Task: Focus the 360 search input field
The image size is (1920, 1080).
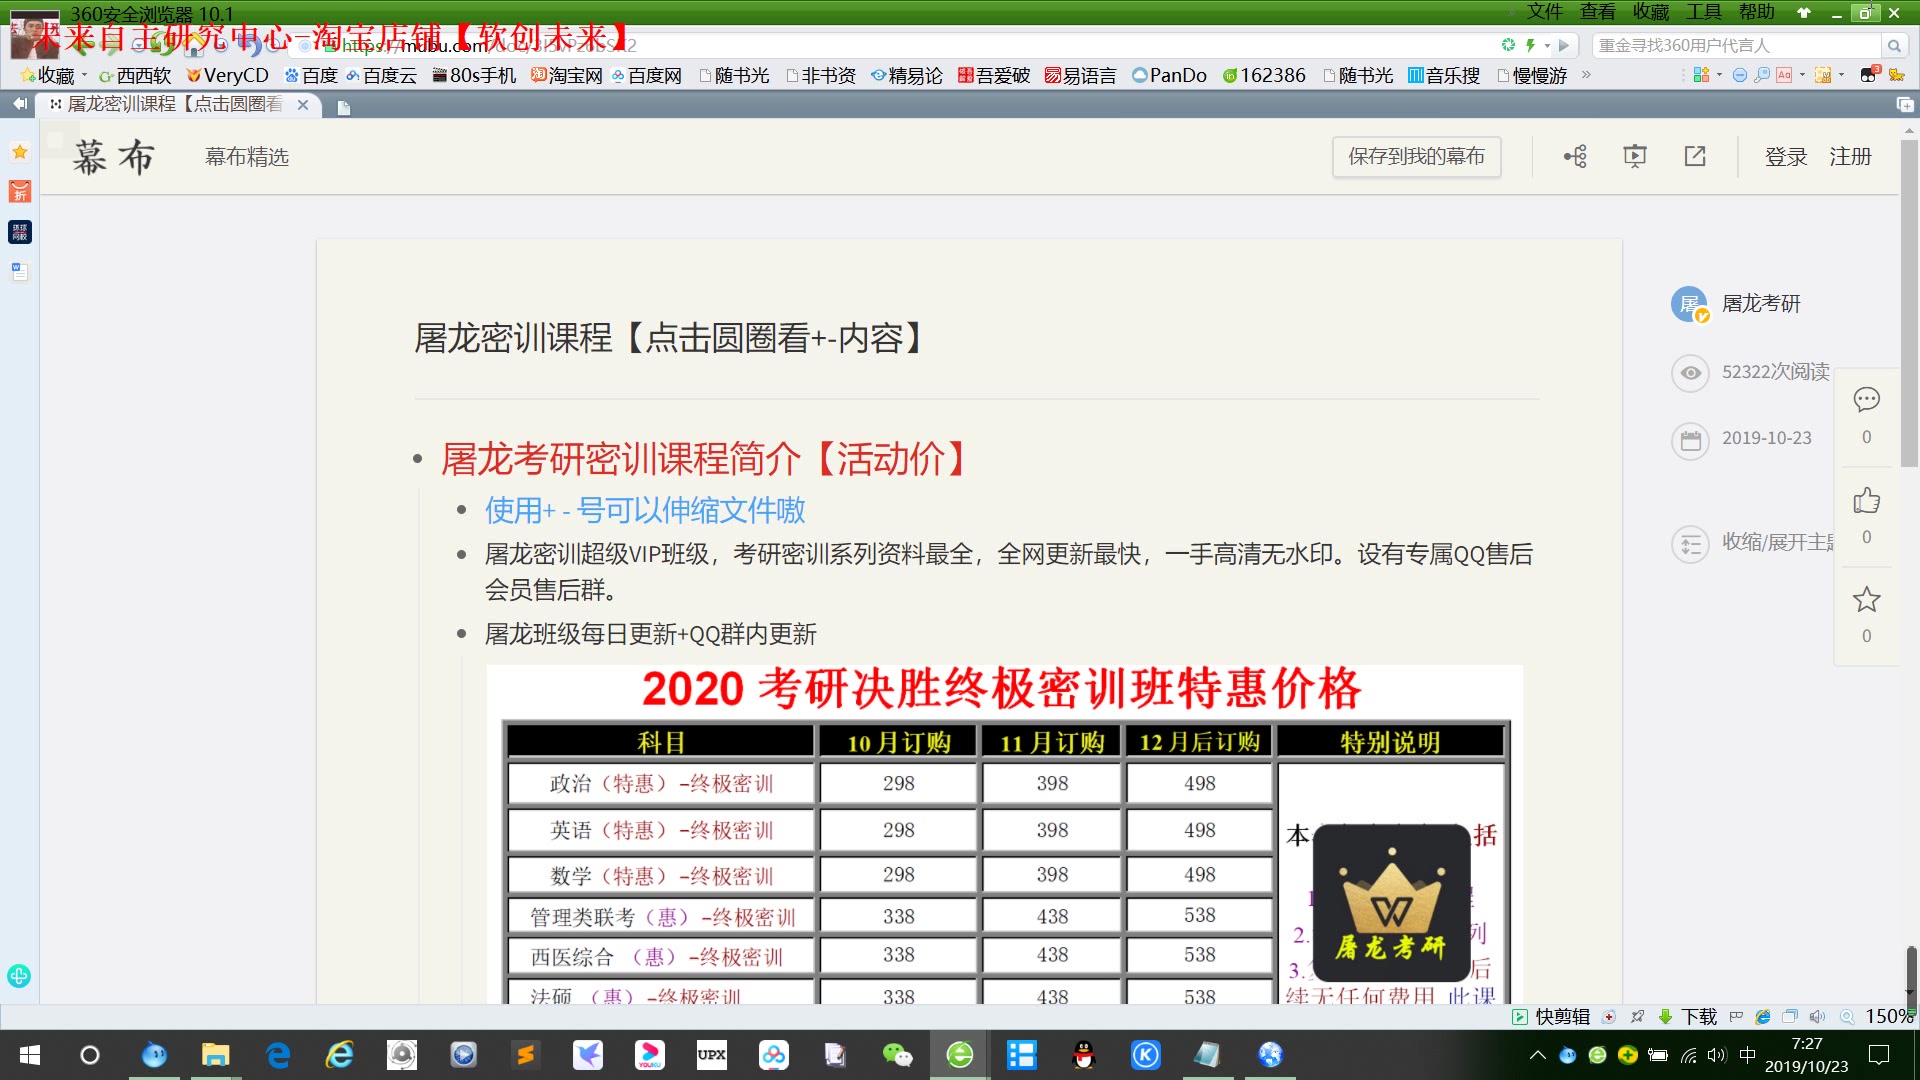Action: pyautogui.click(x=1736, y=46)
